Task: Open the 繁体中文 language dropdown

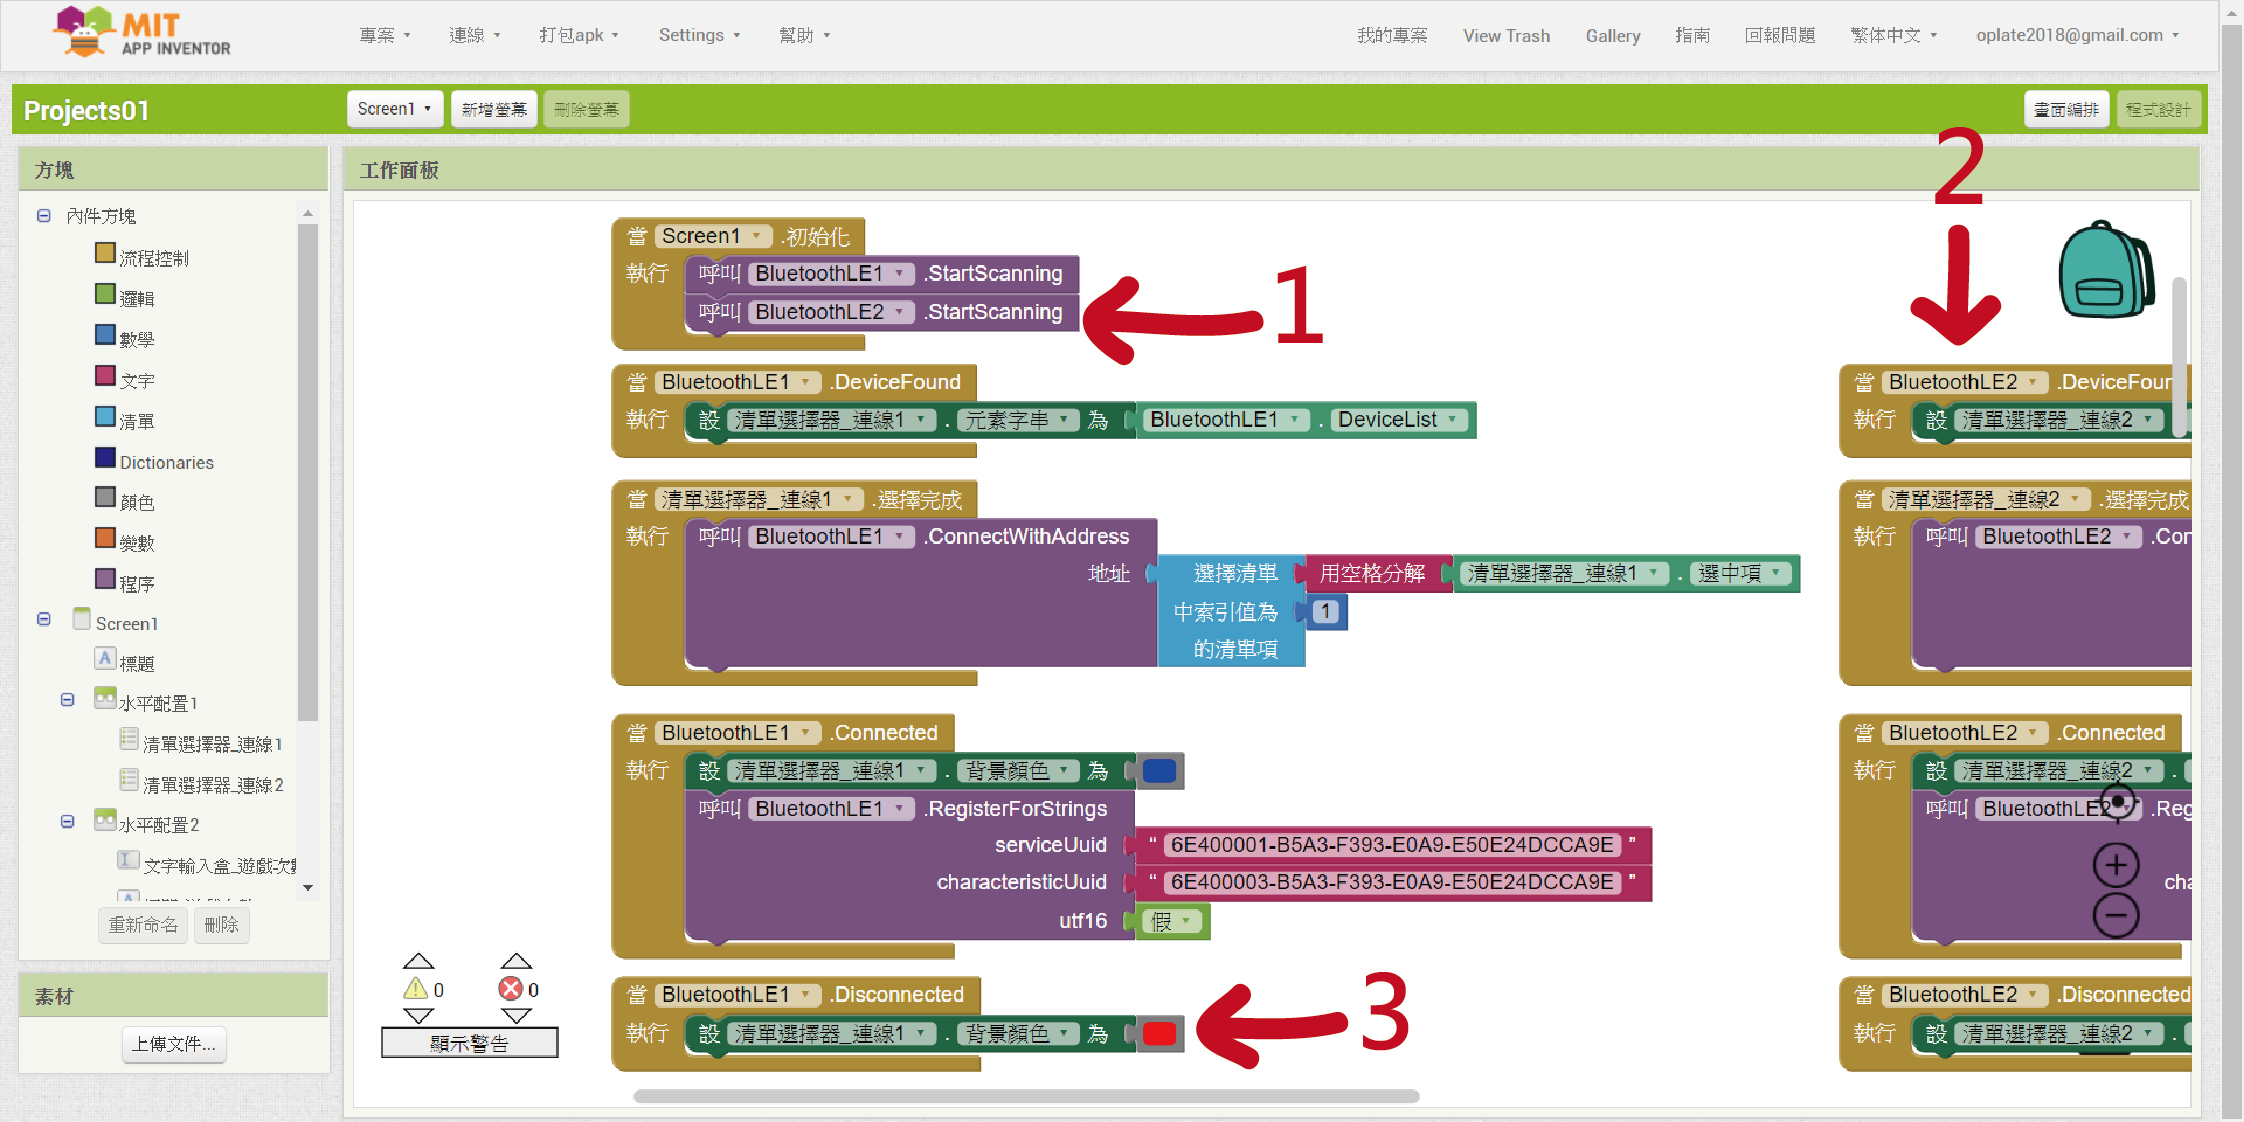Action: pos(1892,35)
